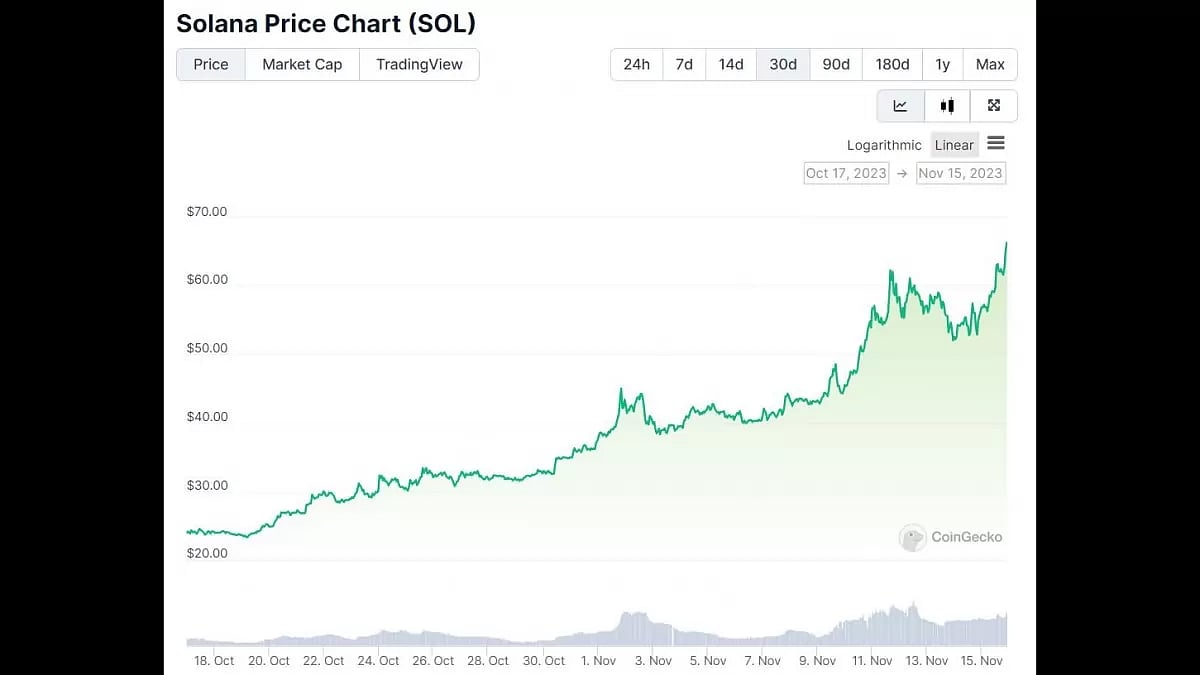
Task: Toggle Logarithmic price scale
Action: (884, 145)
